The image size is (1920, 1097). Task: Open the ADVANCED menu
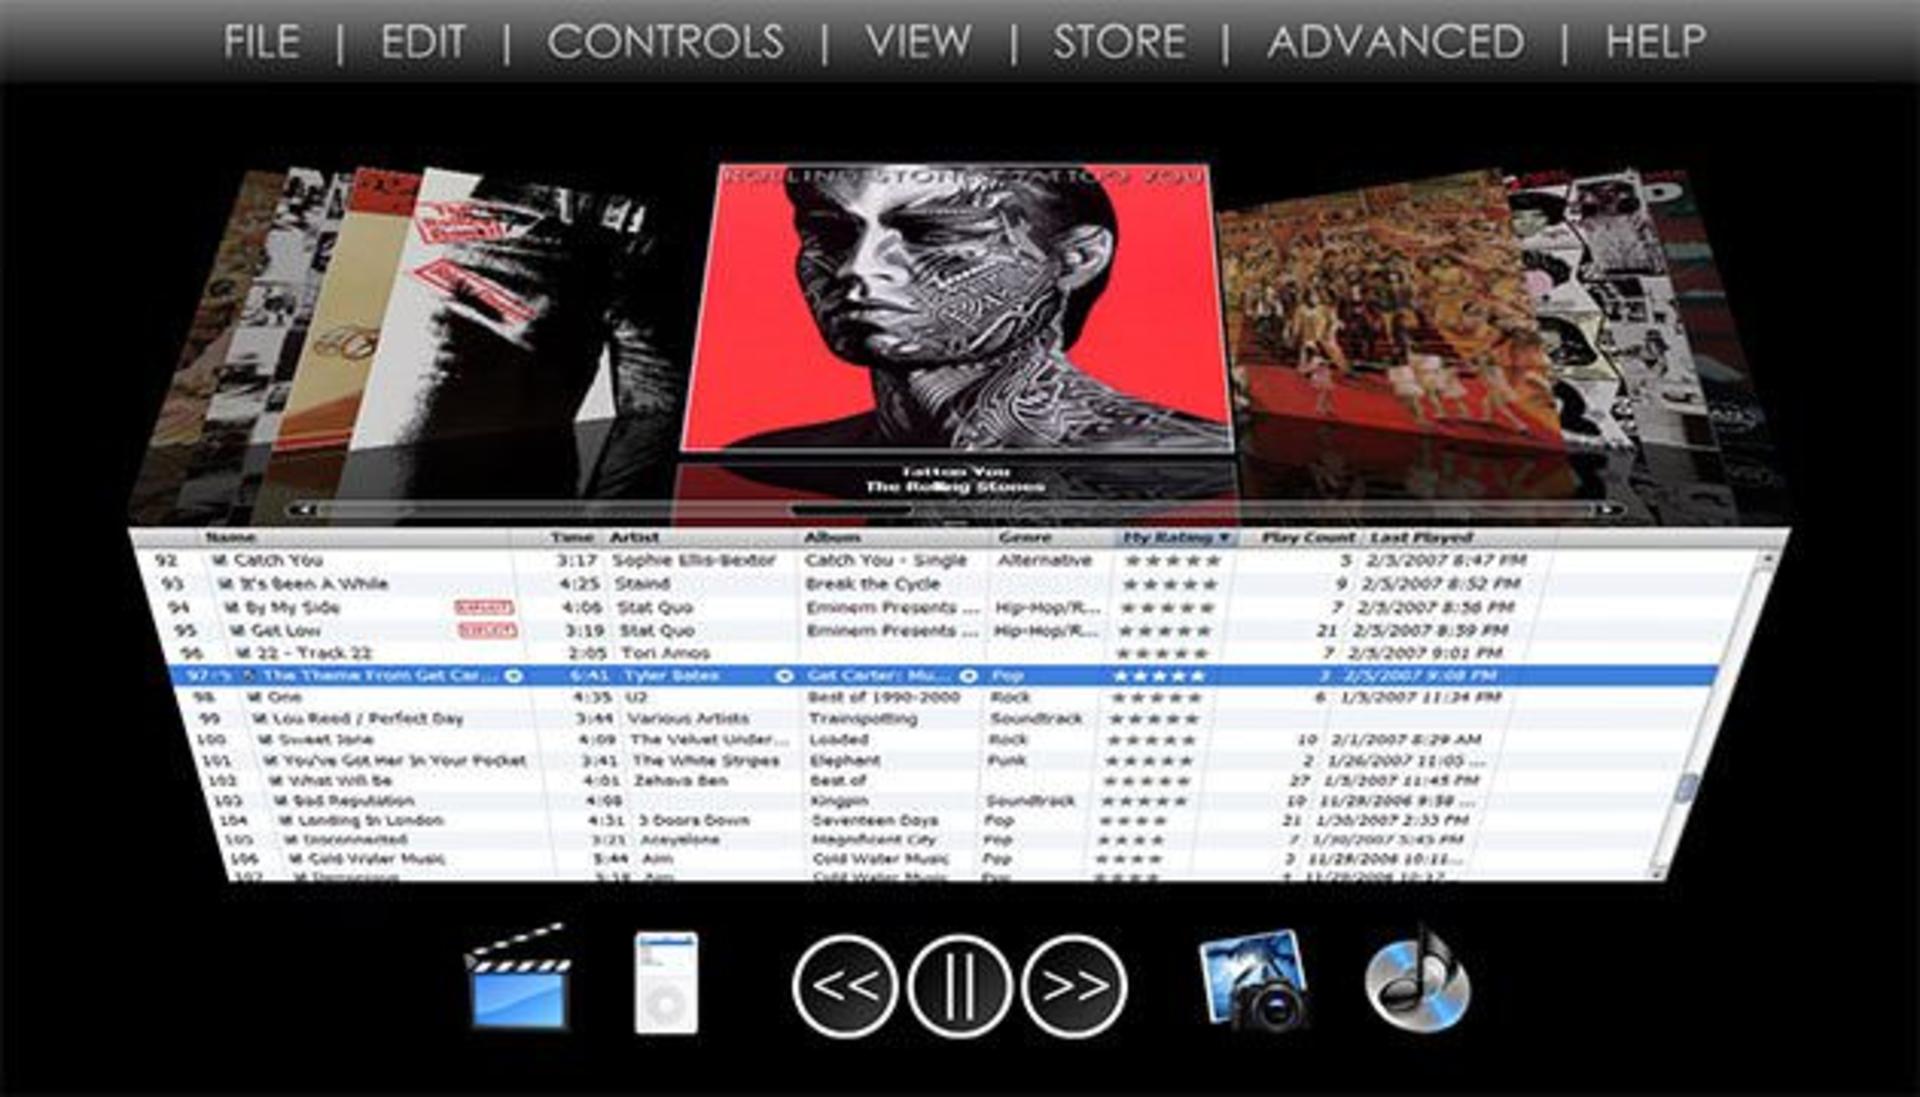coord(1396,42)
